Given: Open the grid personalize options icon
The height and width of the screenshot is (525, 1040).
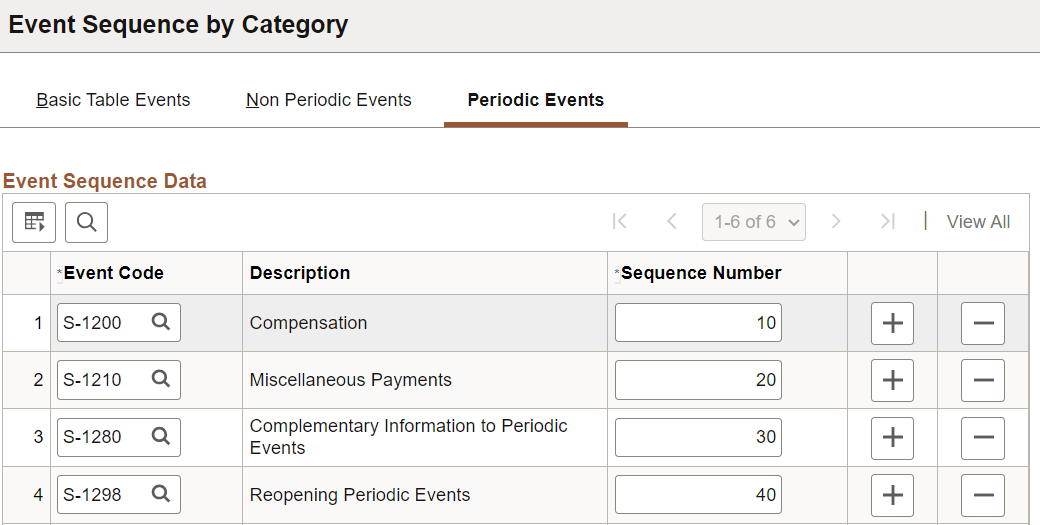Looking at the screenshot, I should pyautogui.click(x=34, y=222).
